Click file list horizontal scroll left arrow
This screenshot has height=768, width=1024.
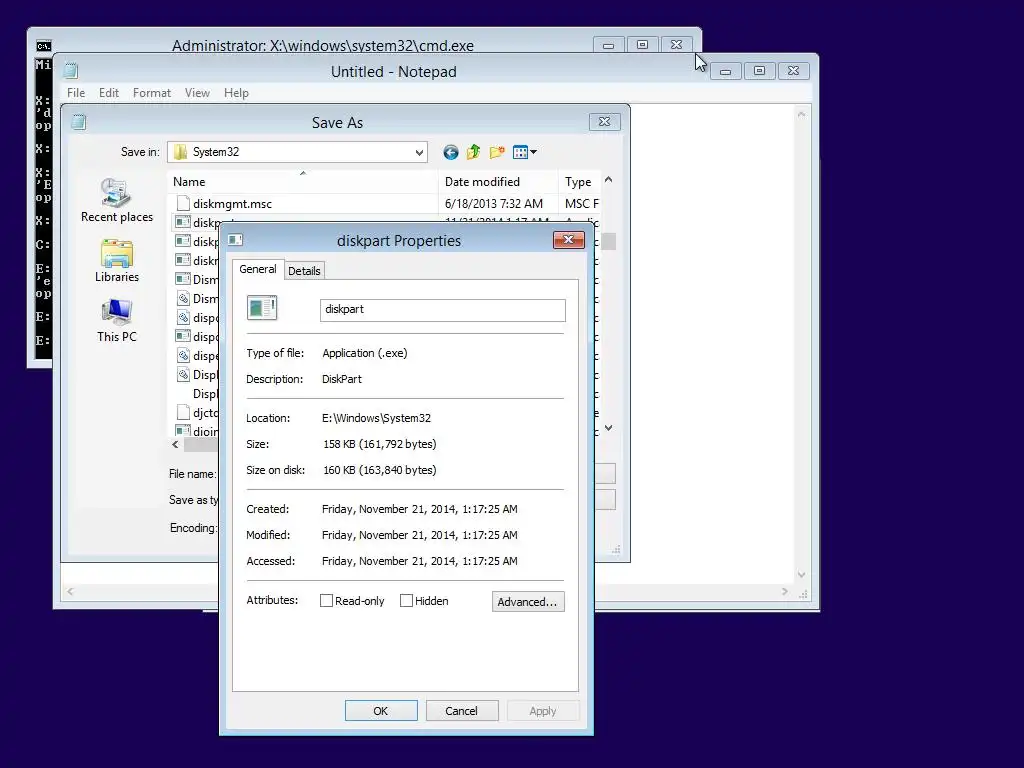[x=175, y=445]
